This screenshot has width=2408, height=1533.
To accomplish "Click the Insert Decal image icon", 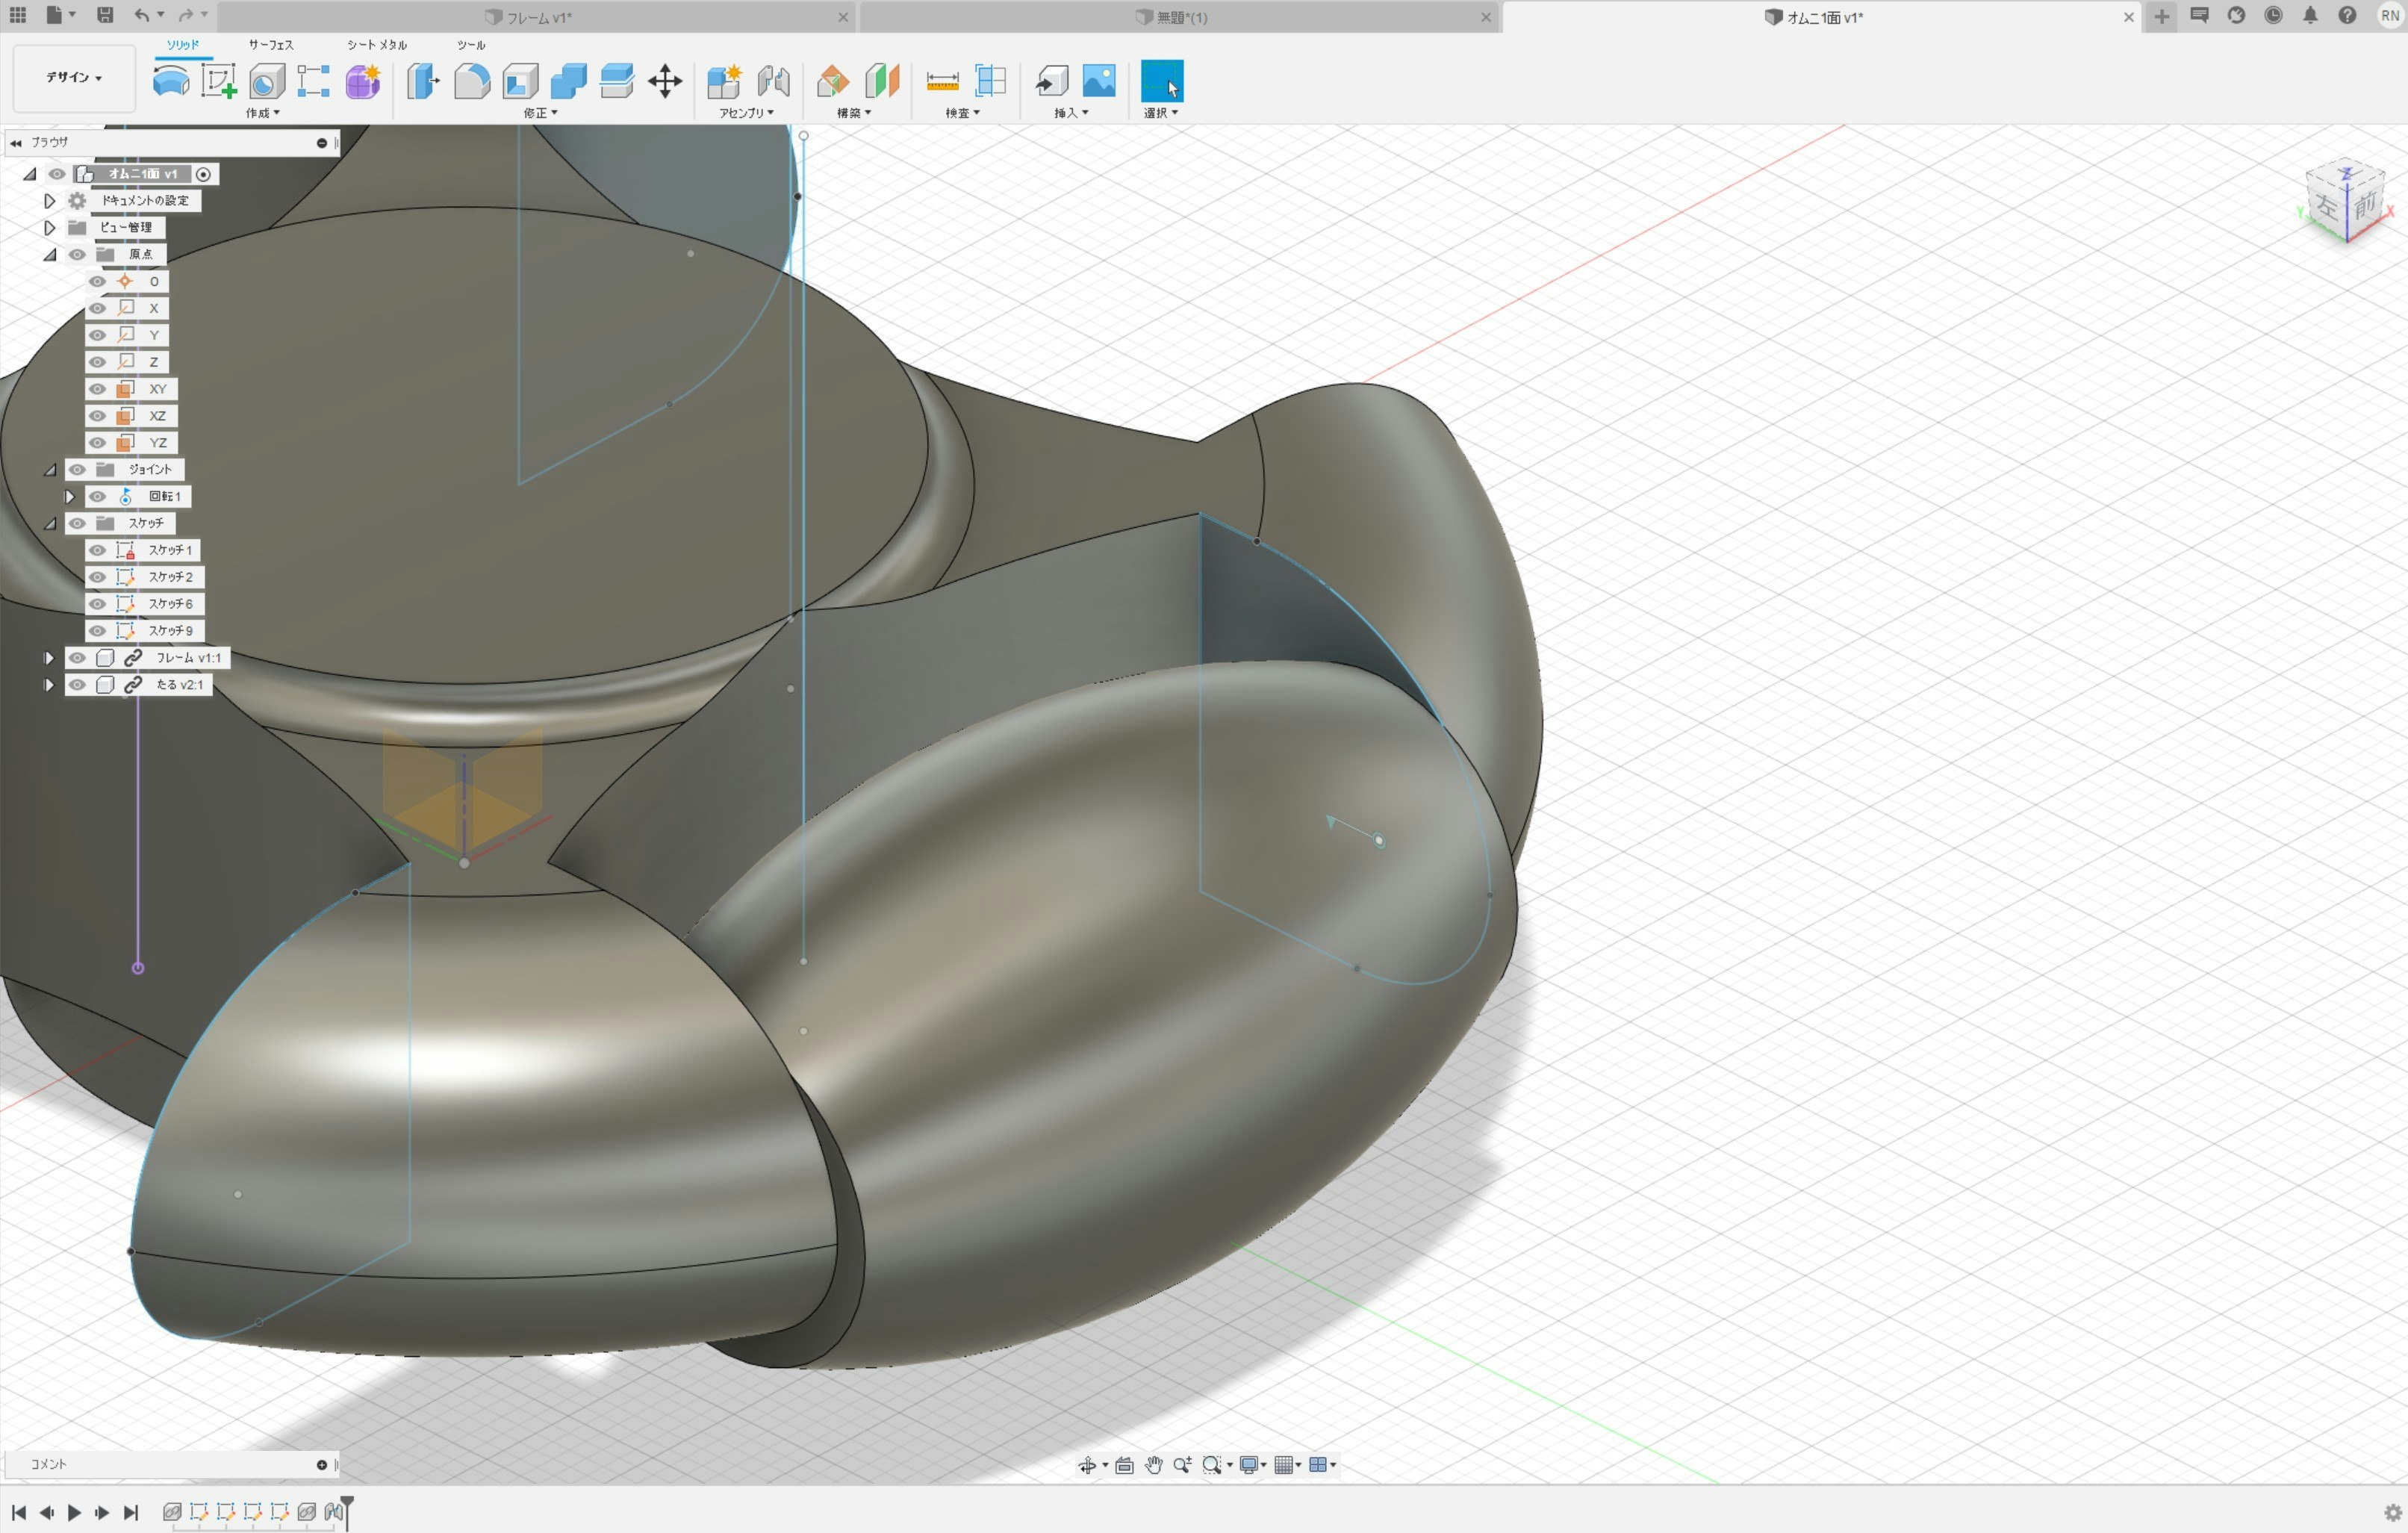I will click(x=1098, y=81).
